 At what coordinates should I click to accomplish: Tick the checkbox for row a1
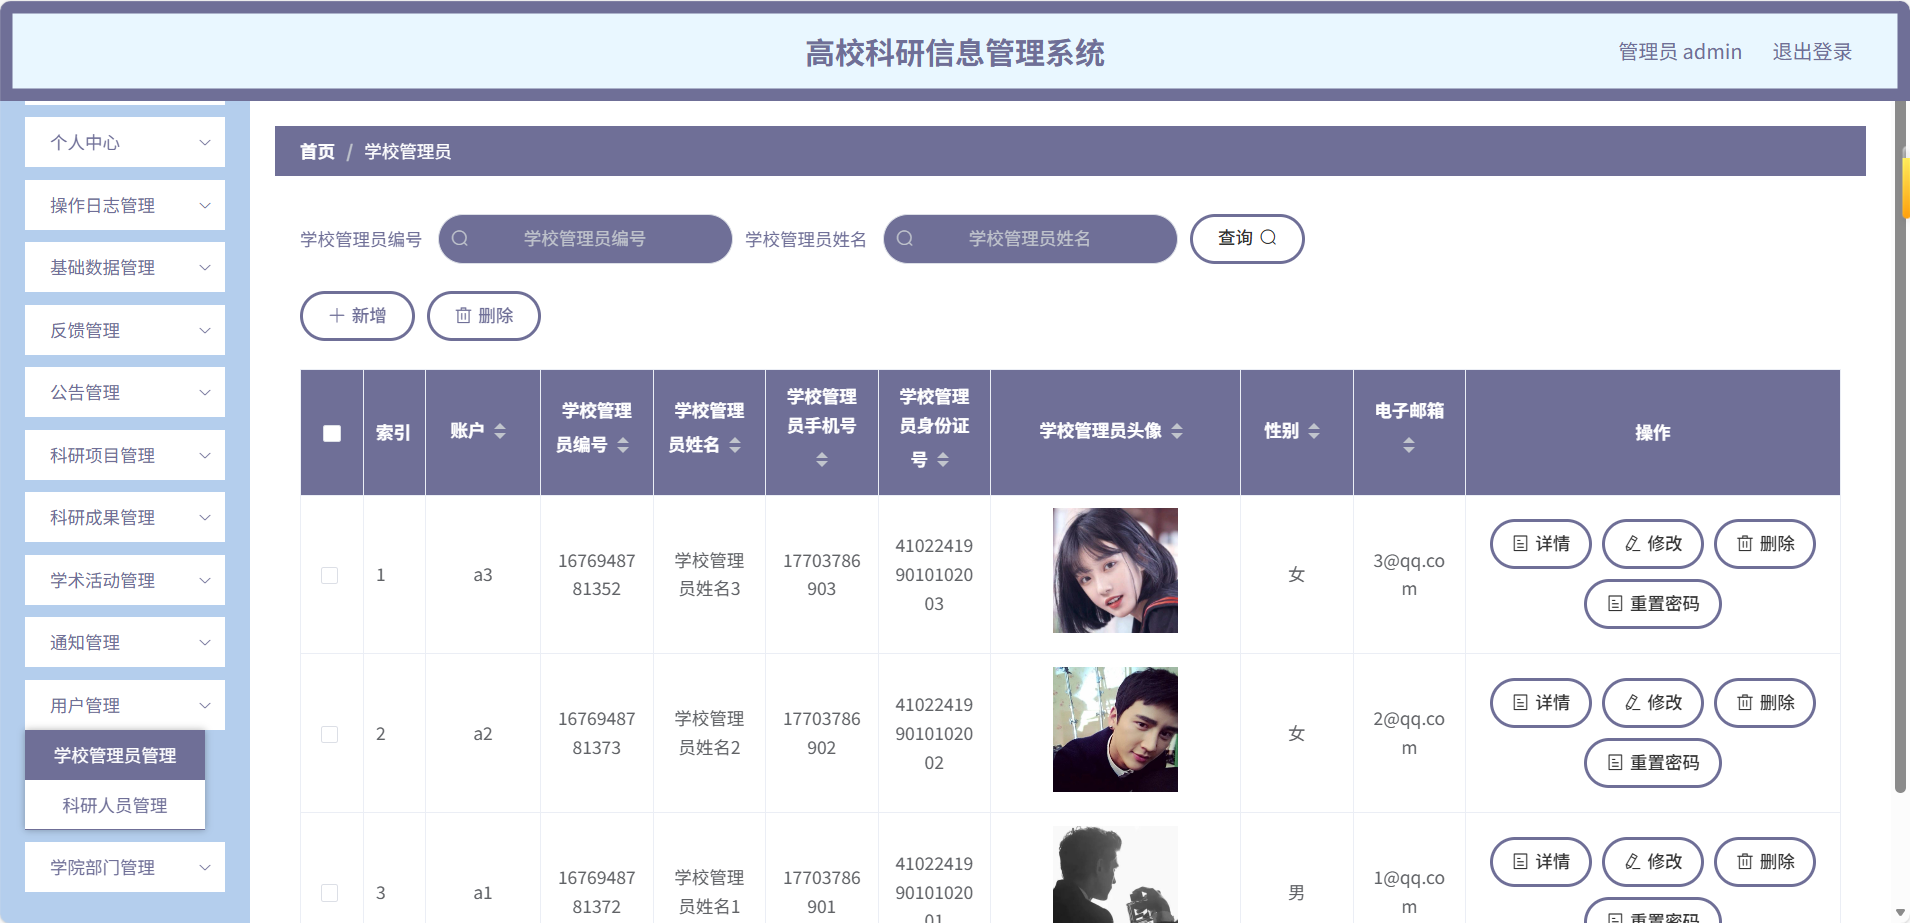[x=329, y=893]
